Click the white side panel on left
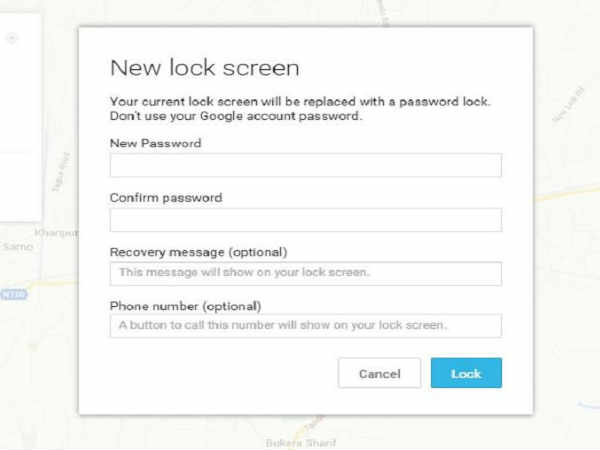Image resolution: width=600 pixels, height=450 pixels. (20, 117)
